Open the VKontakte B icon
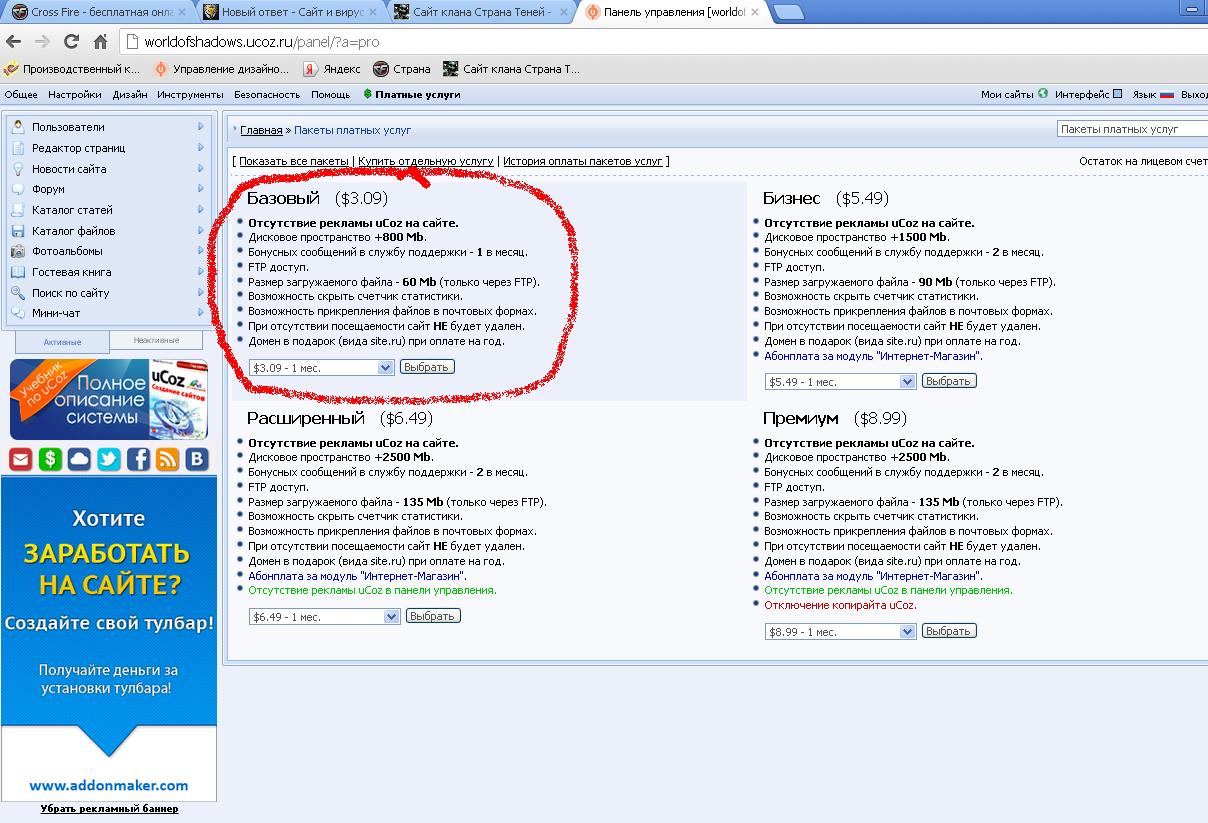The image size is (1208, 823). point(197,459)
